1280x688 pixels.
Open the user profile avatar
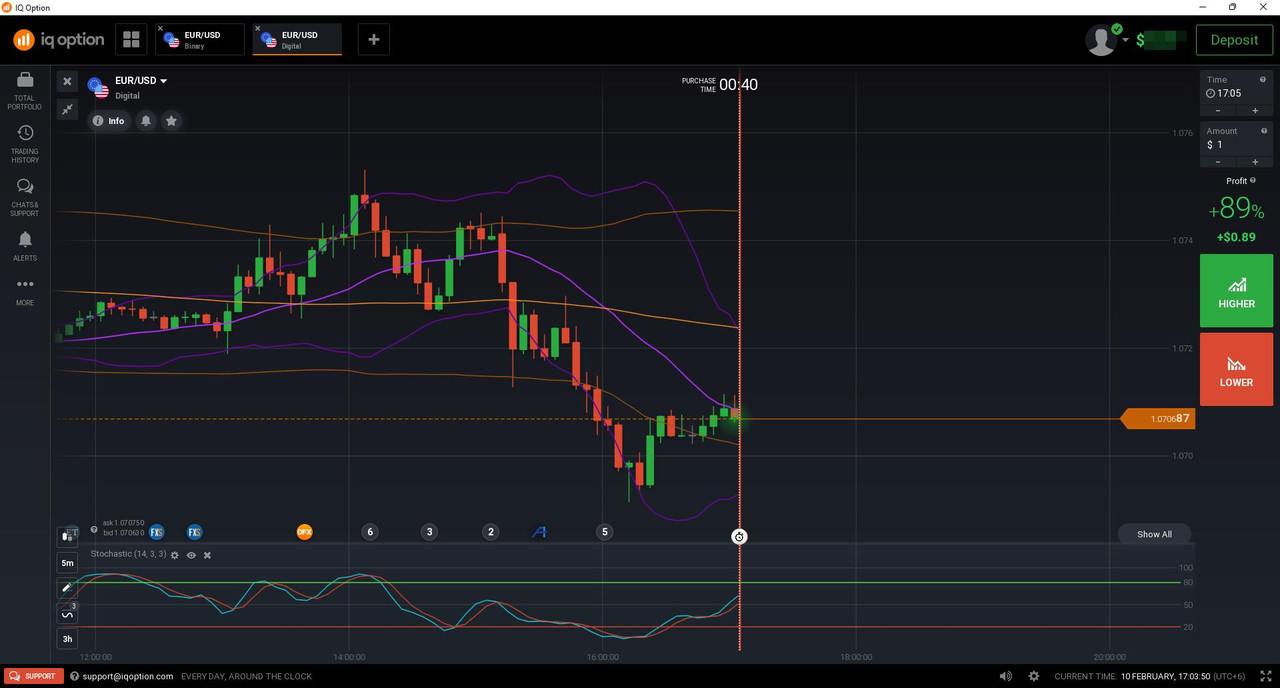pyautogui.click(x=1100, y=40)
